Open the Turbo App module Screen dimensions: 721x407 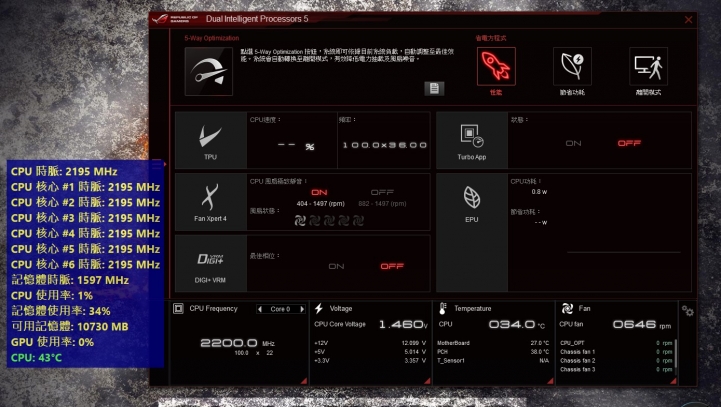pyautogui.click(x=472, y=140)
